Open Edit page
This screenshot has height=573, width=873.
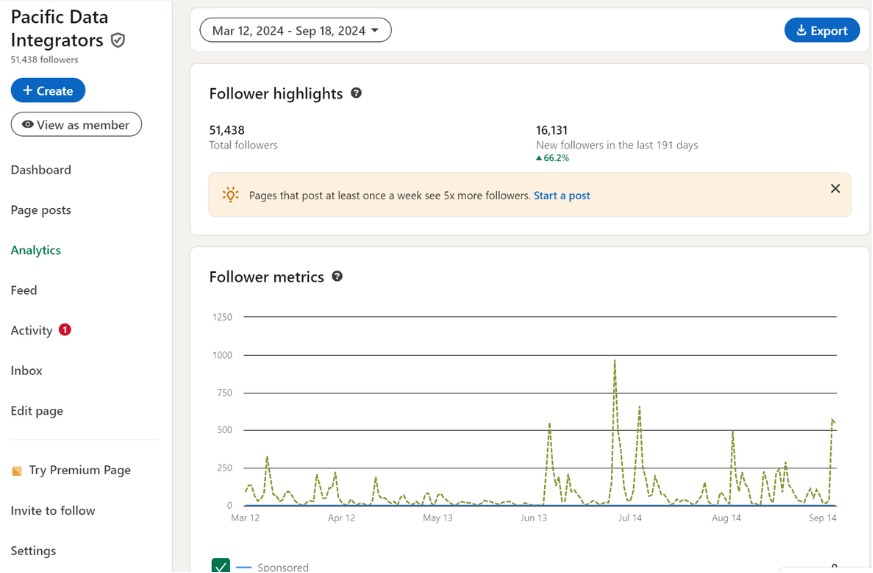click(37, 411)
